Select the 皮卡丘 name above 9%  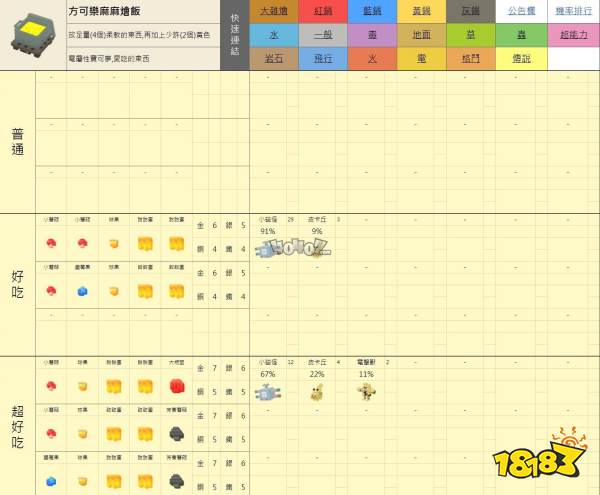[x=317, y=219]
